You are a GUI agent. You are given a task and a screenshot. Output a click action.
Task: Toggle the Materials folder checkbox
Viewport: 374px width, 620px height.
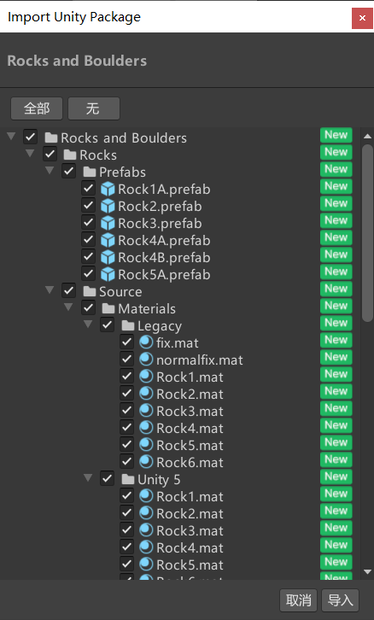coord(88,308)
